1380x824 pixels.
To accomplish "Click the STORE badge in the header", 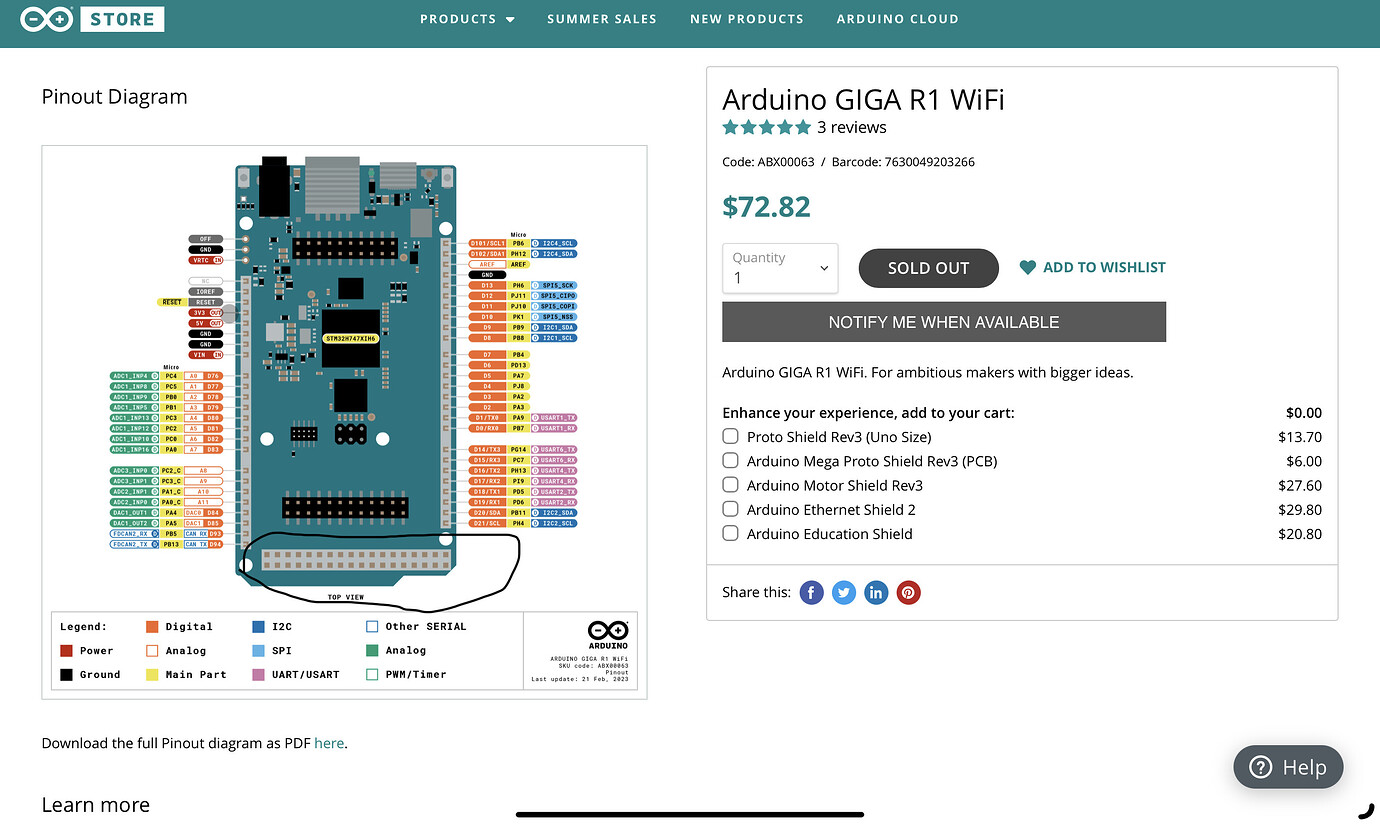I will tap(122, 18).
